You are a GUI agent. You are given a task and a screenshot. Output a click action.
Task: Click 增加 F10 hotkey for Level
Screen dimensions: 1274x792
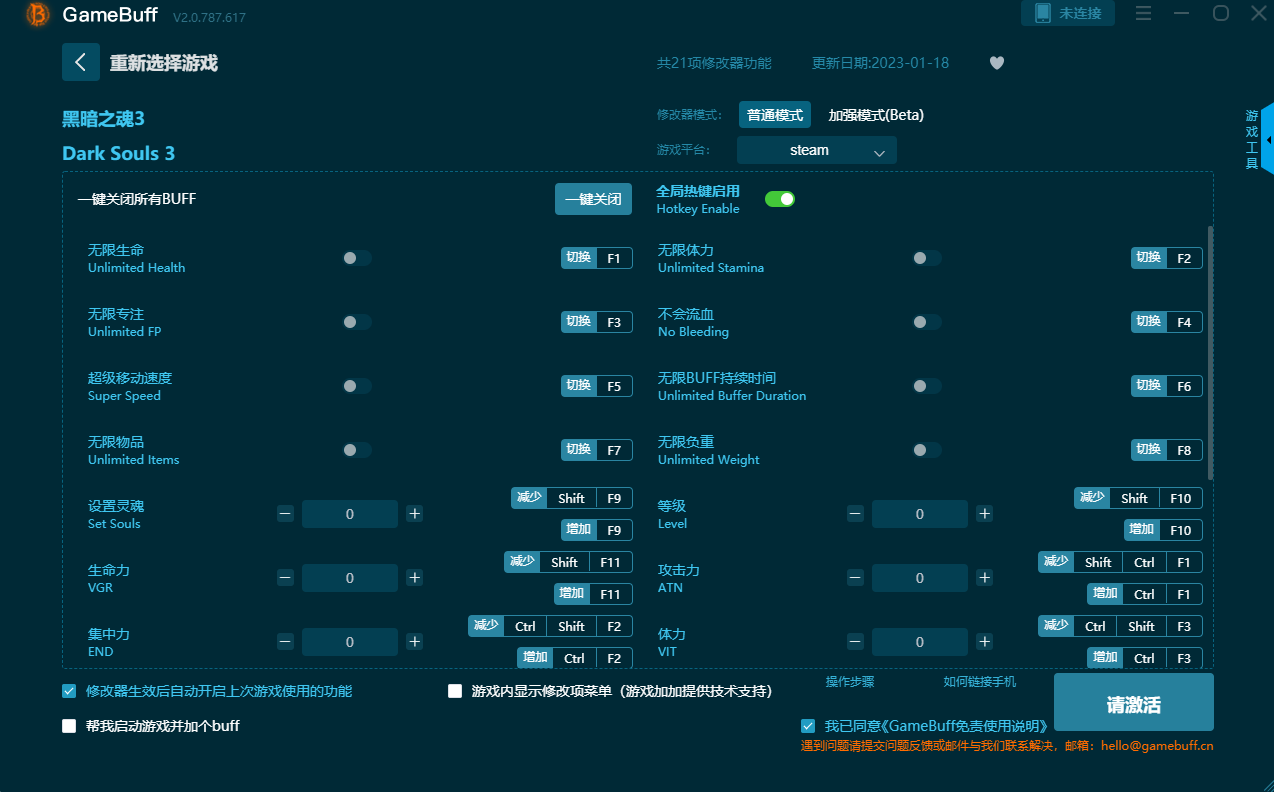click(x=1162, y=530)
